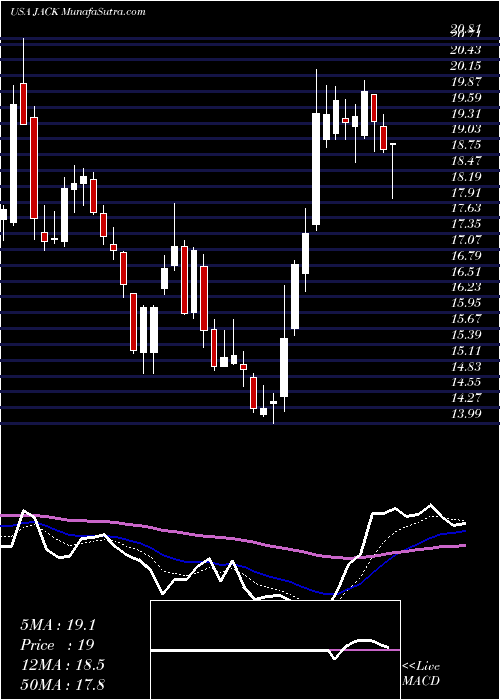This screenshot has height=700, width=500.
Task: Click the 5MA : 19.1 value
Action: tap(58, 625)
